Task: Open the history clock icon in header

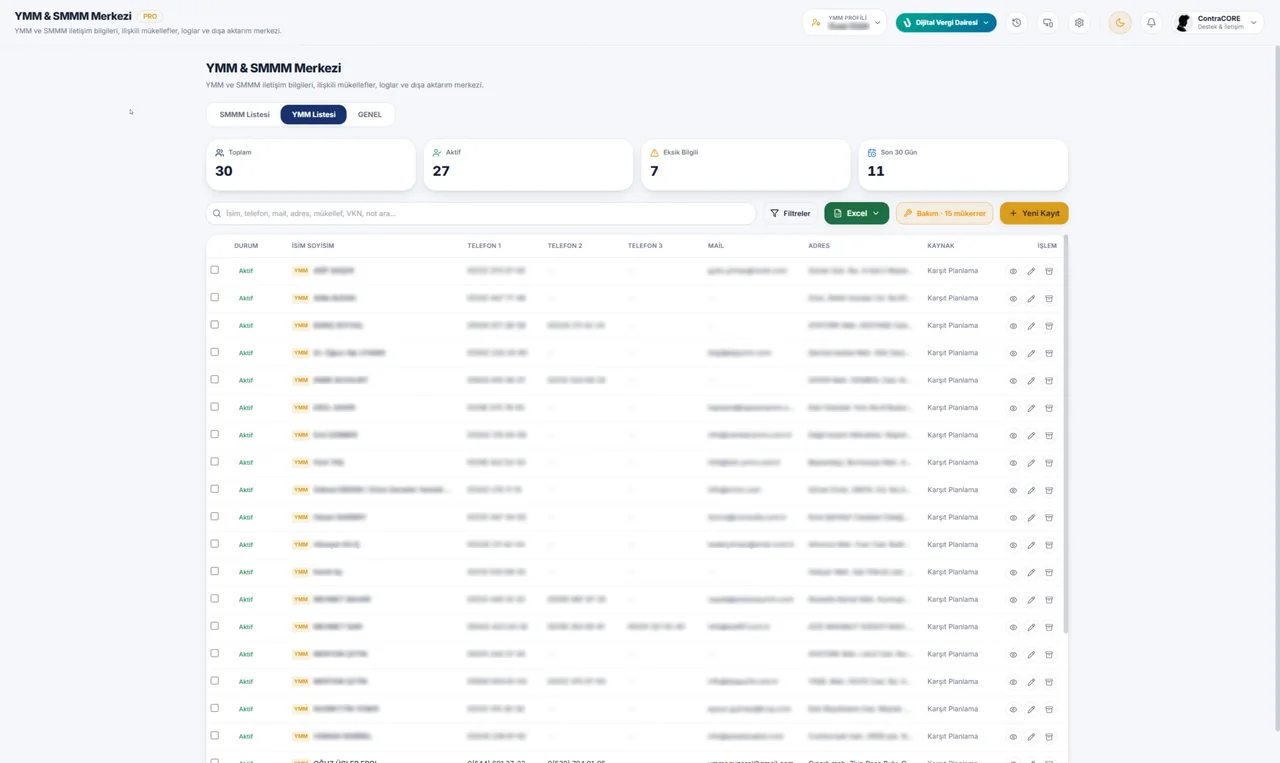Action: coord(1017,23)
